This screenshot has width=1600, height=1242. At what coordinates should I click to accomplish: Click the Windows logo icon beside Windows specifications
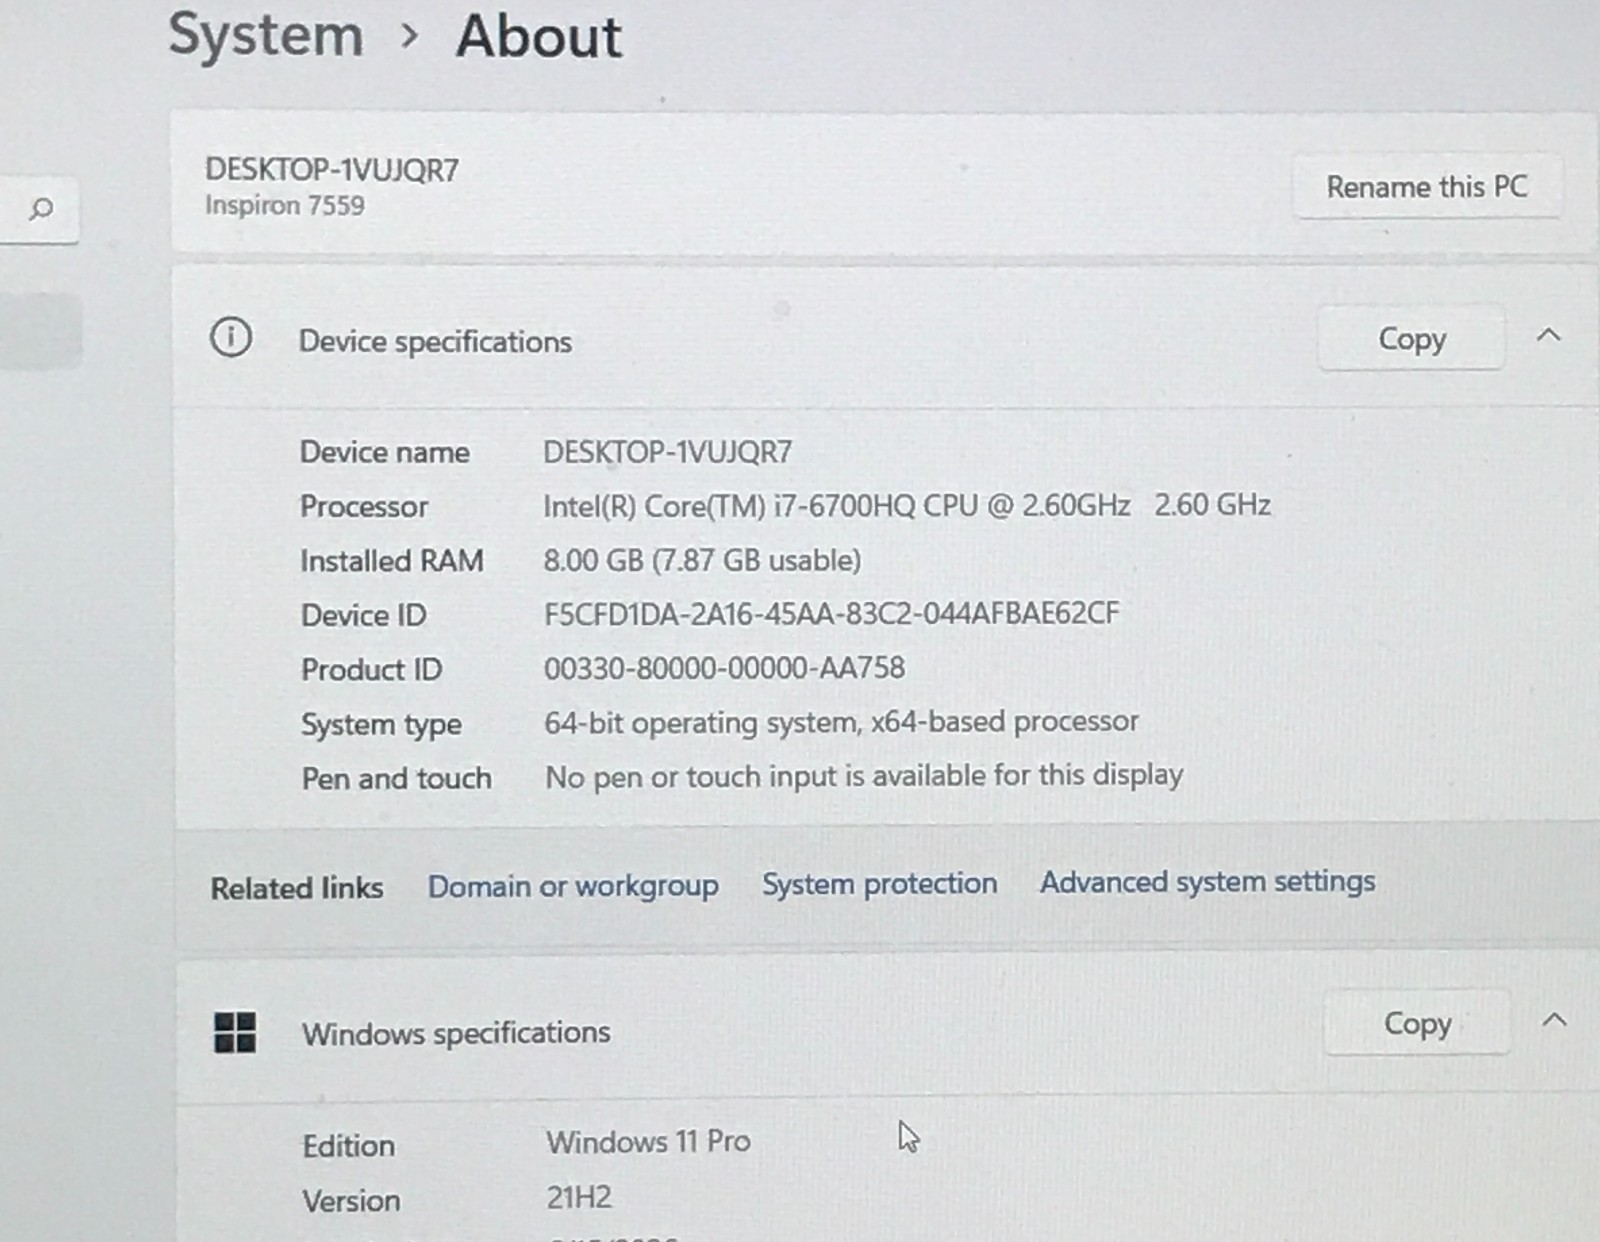point(235,1032)
